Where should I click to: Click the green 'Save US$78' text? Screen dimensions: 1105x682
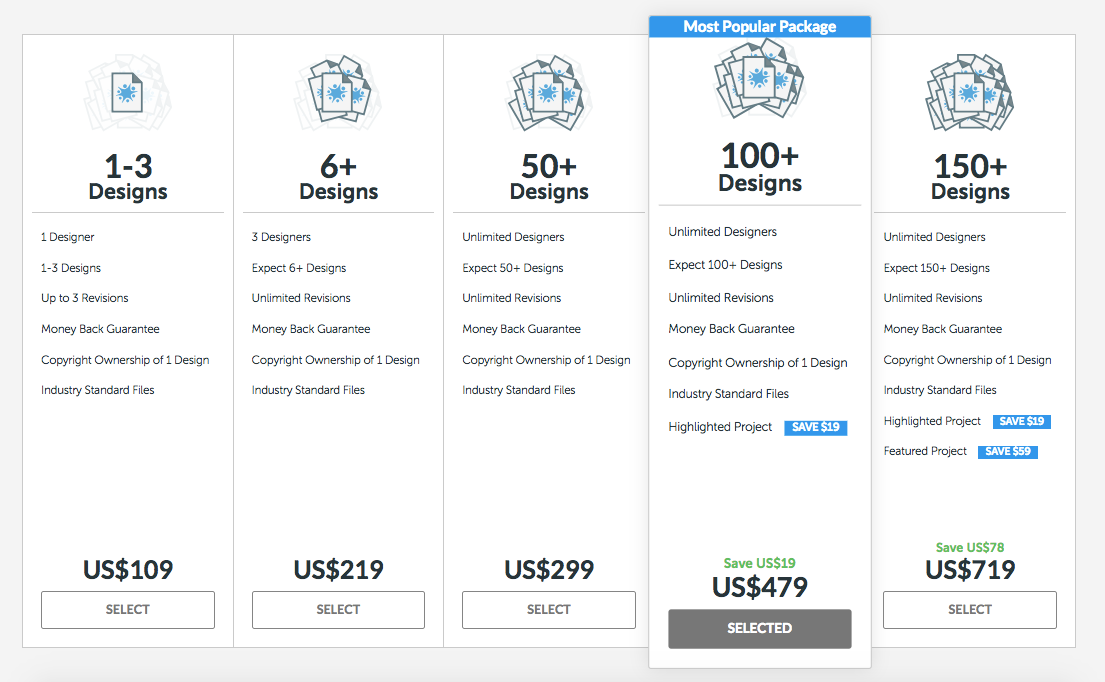point(970,547)
